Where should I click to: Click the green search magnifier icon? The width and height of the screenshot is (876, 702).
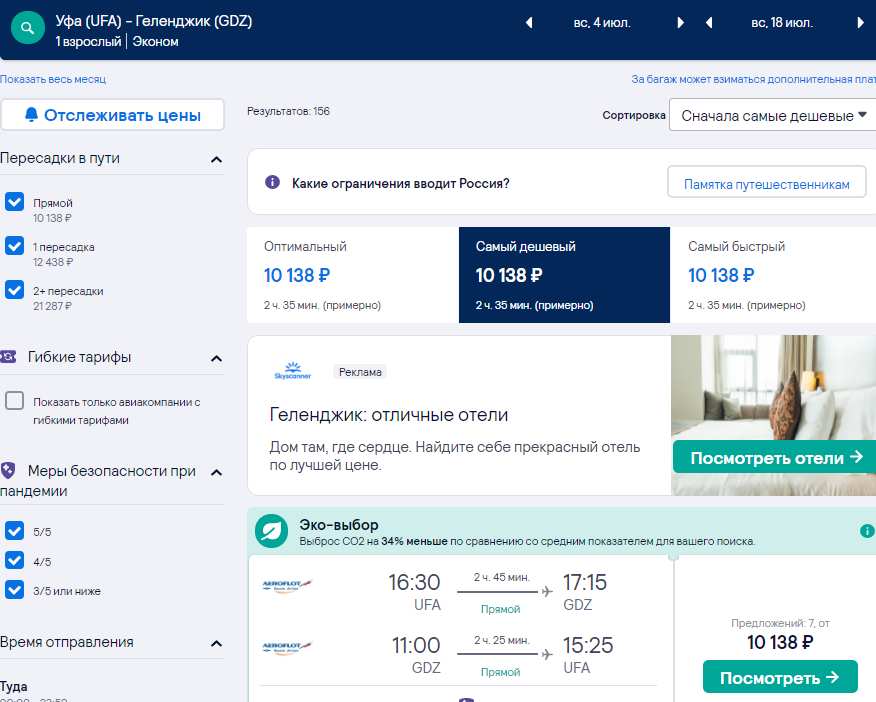pos(28,27)
